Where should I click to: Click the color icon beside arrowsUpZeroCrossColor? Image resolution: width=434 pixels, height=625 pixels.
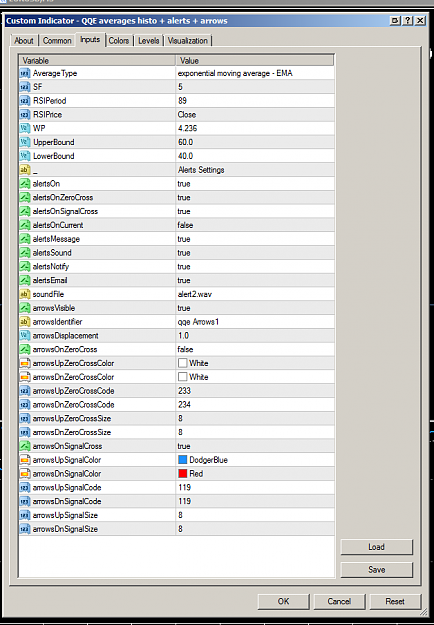click(25, 364)
